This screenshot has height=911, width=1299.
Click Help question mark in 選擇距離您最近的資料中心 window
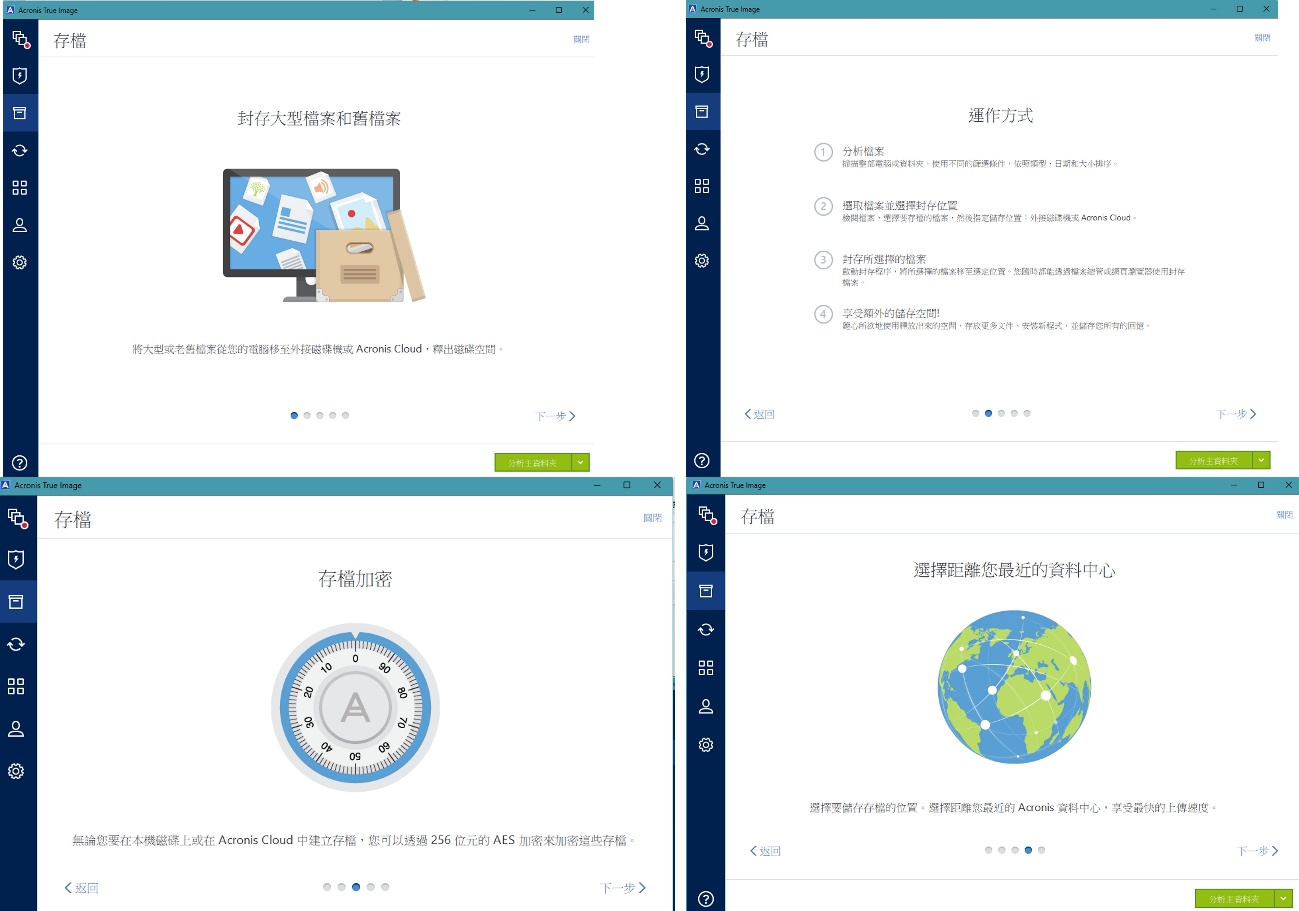pos(706,899)
